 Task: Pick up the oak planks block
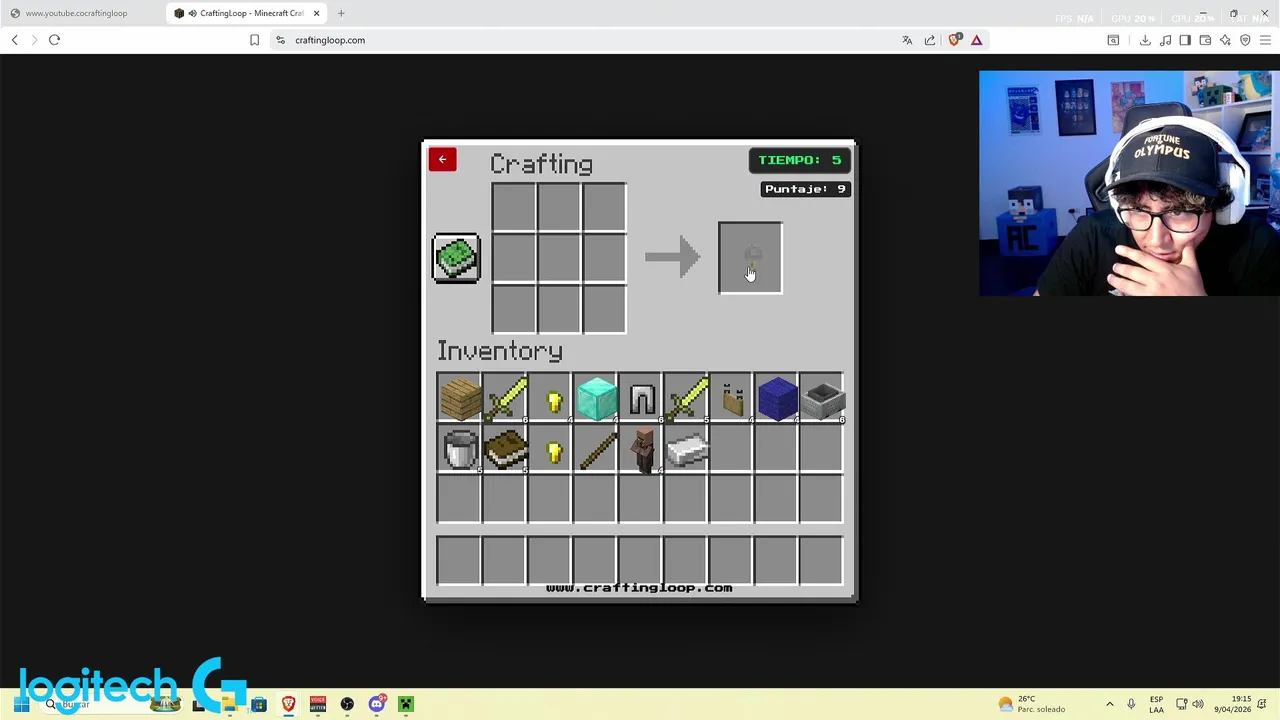(x=459, y=400)
